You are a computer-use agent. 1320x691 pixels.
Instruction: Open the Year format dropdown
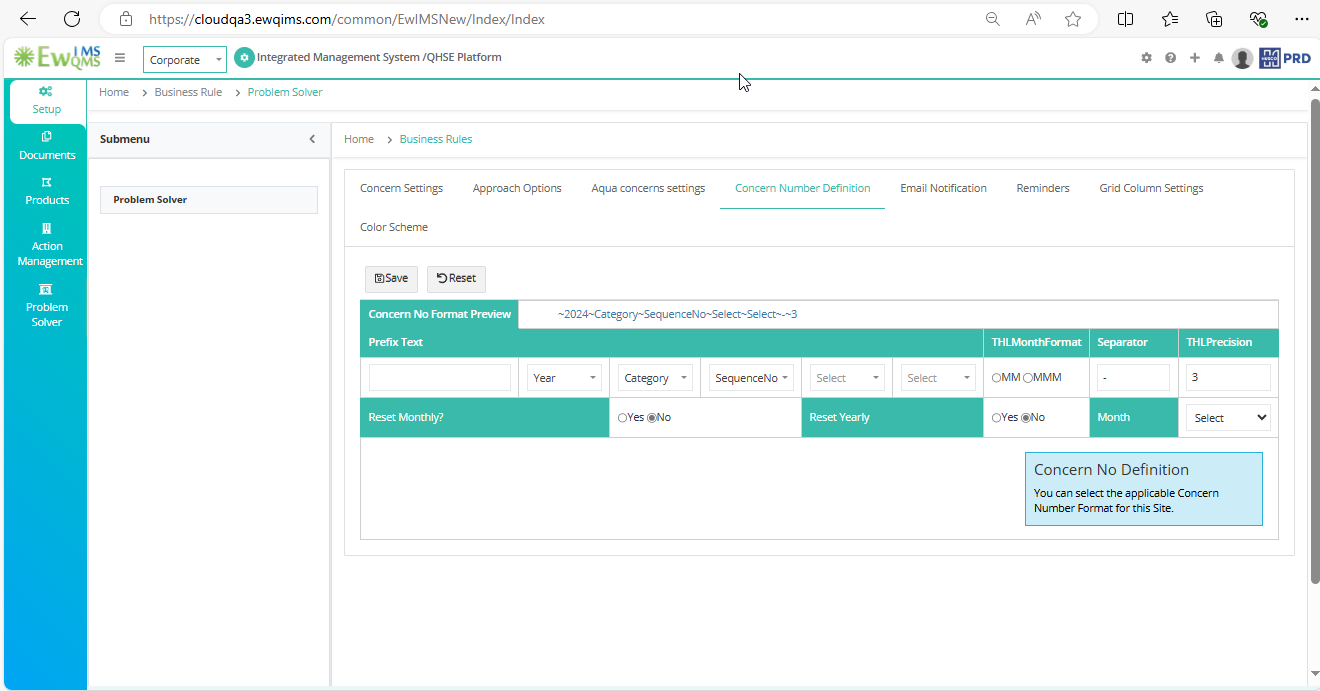(564, 378)
